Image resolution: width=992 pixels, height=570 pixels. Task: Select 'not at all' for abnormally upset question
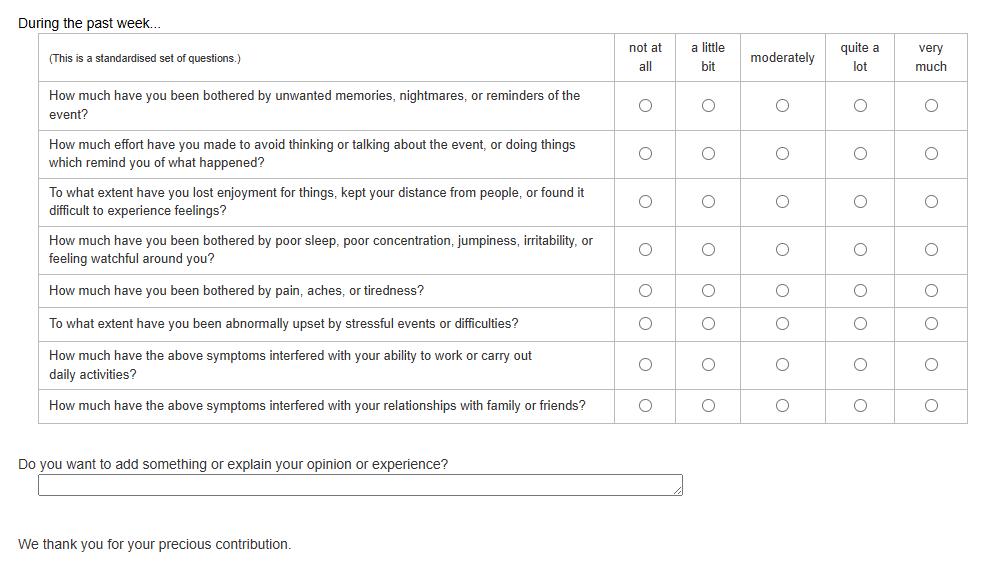(645, 323)
